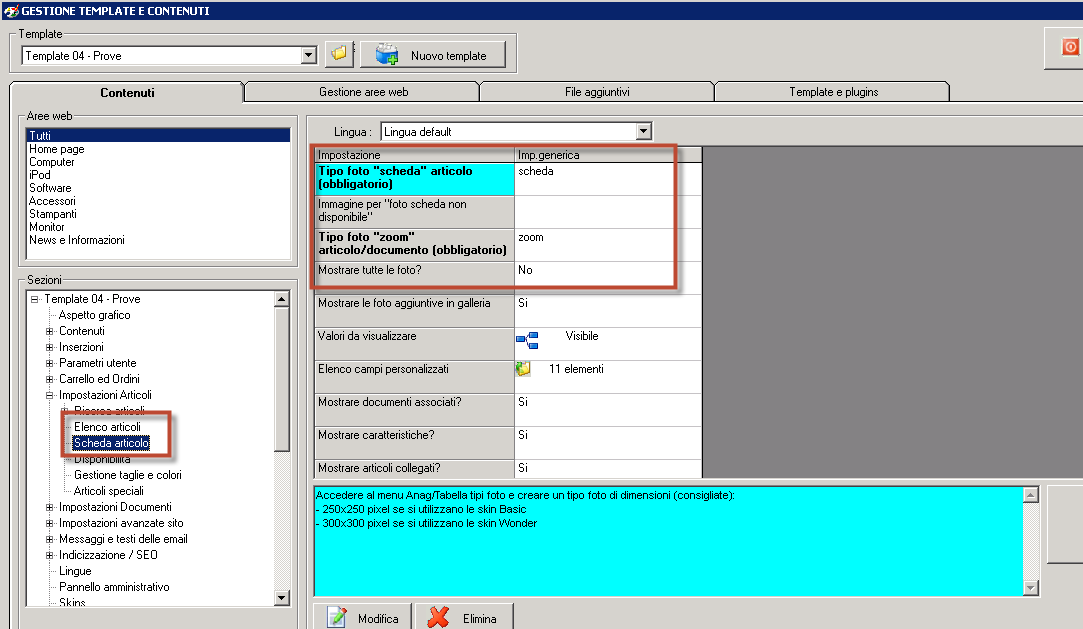Expand the Messaggi e testi delle email node
Viewport: 1083px width, 629px height.
point(50,539)
